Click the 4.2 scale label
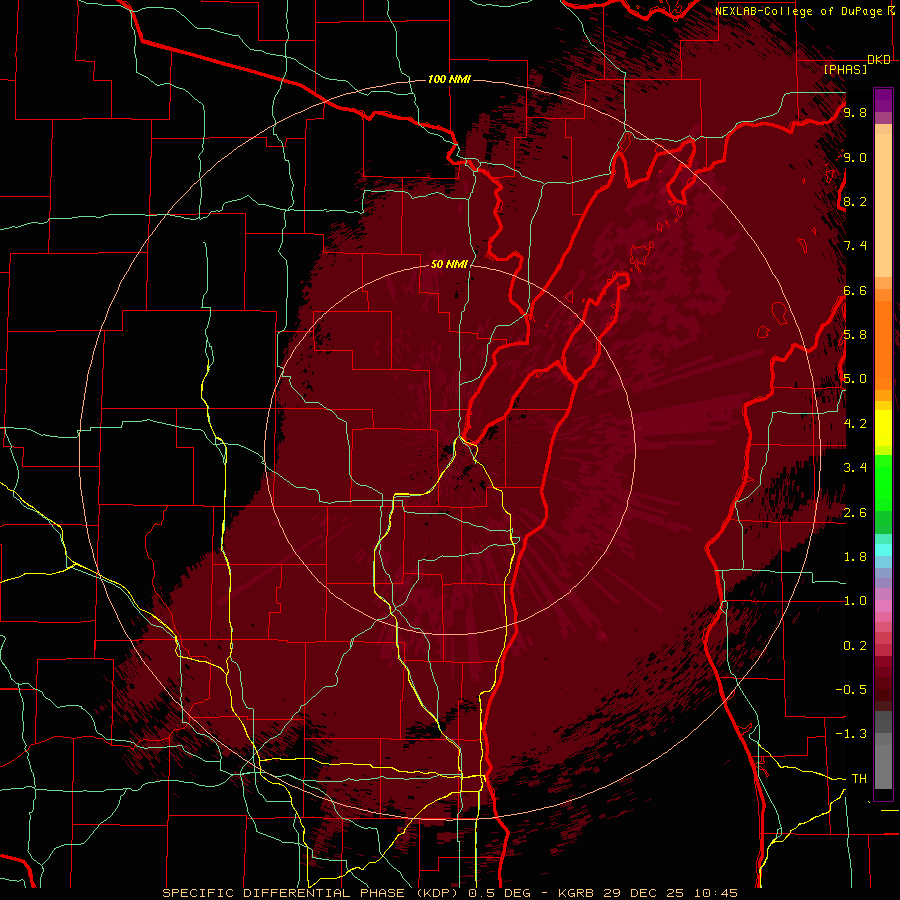 [x=855, y=423]
